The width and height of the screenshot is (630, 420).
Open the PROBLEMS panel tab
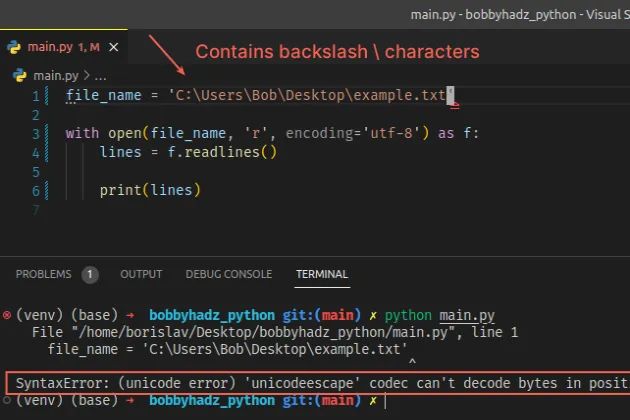pos(43,274)
